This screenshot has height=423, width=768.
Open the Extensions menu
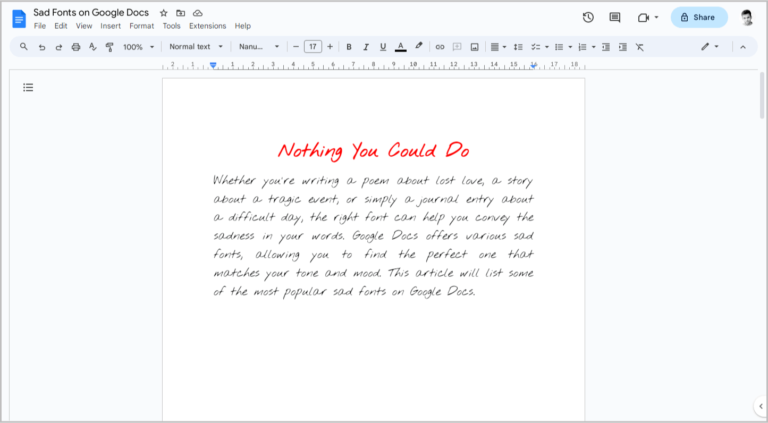pyautogui.click(x=208, y=26)
